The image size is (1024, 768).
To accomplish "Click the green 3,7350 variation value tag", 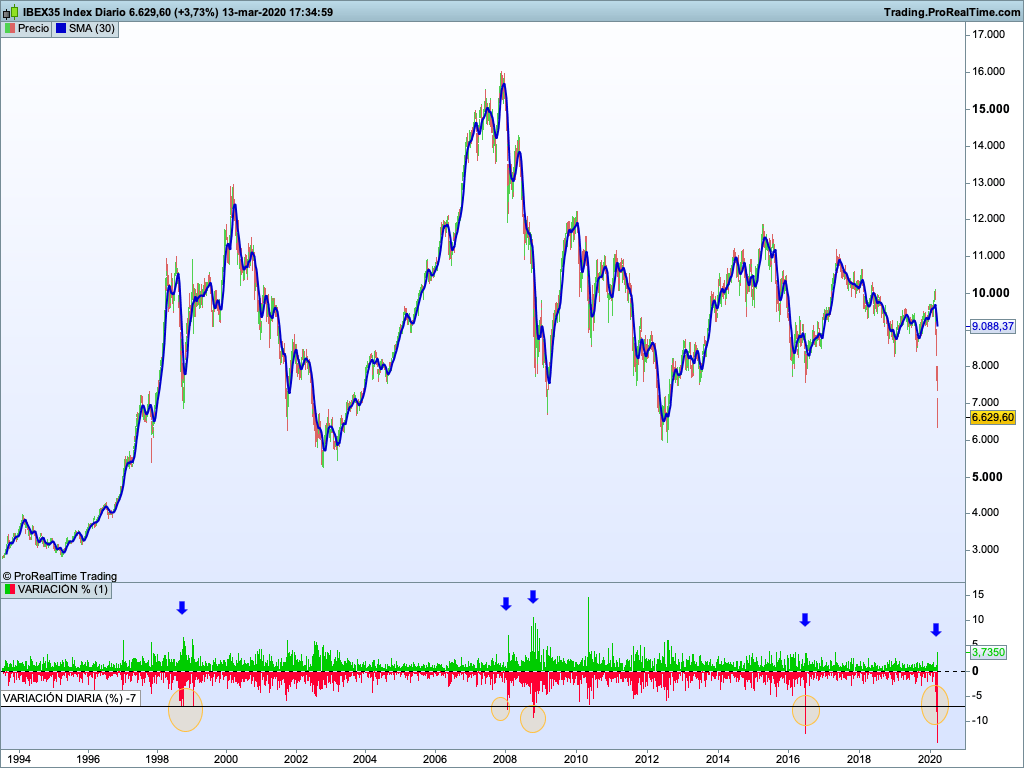I will point(988,652).
